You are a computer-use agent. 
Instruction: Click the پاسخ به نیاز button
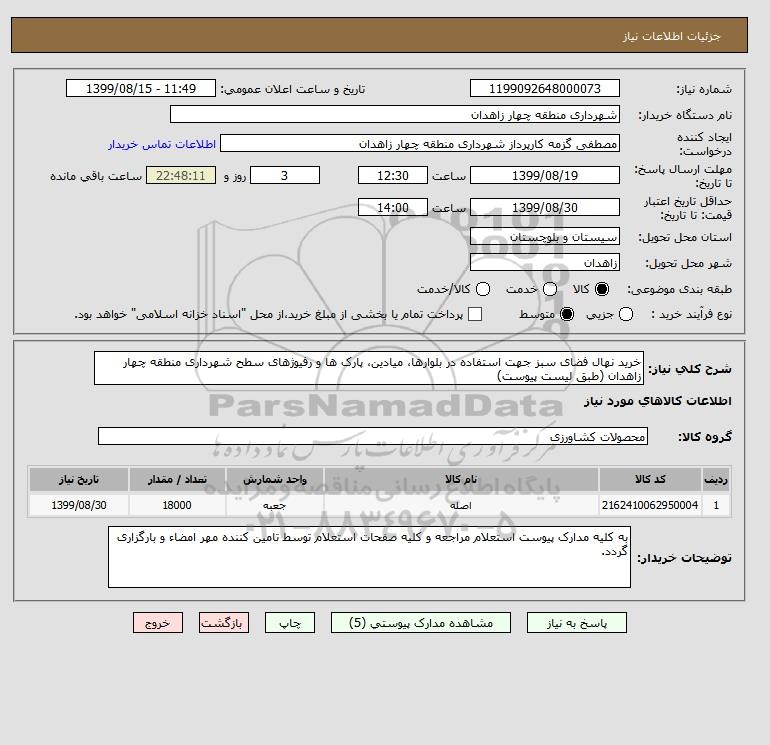pos(577,623)
